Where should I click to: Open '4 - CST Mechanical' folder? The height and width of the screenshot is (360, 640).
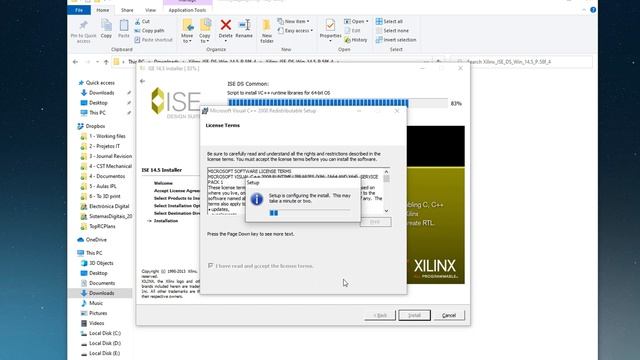click(110, 166)
